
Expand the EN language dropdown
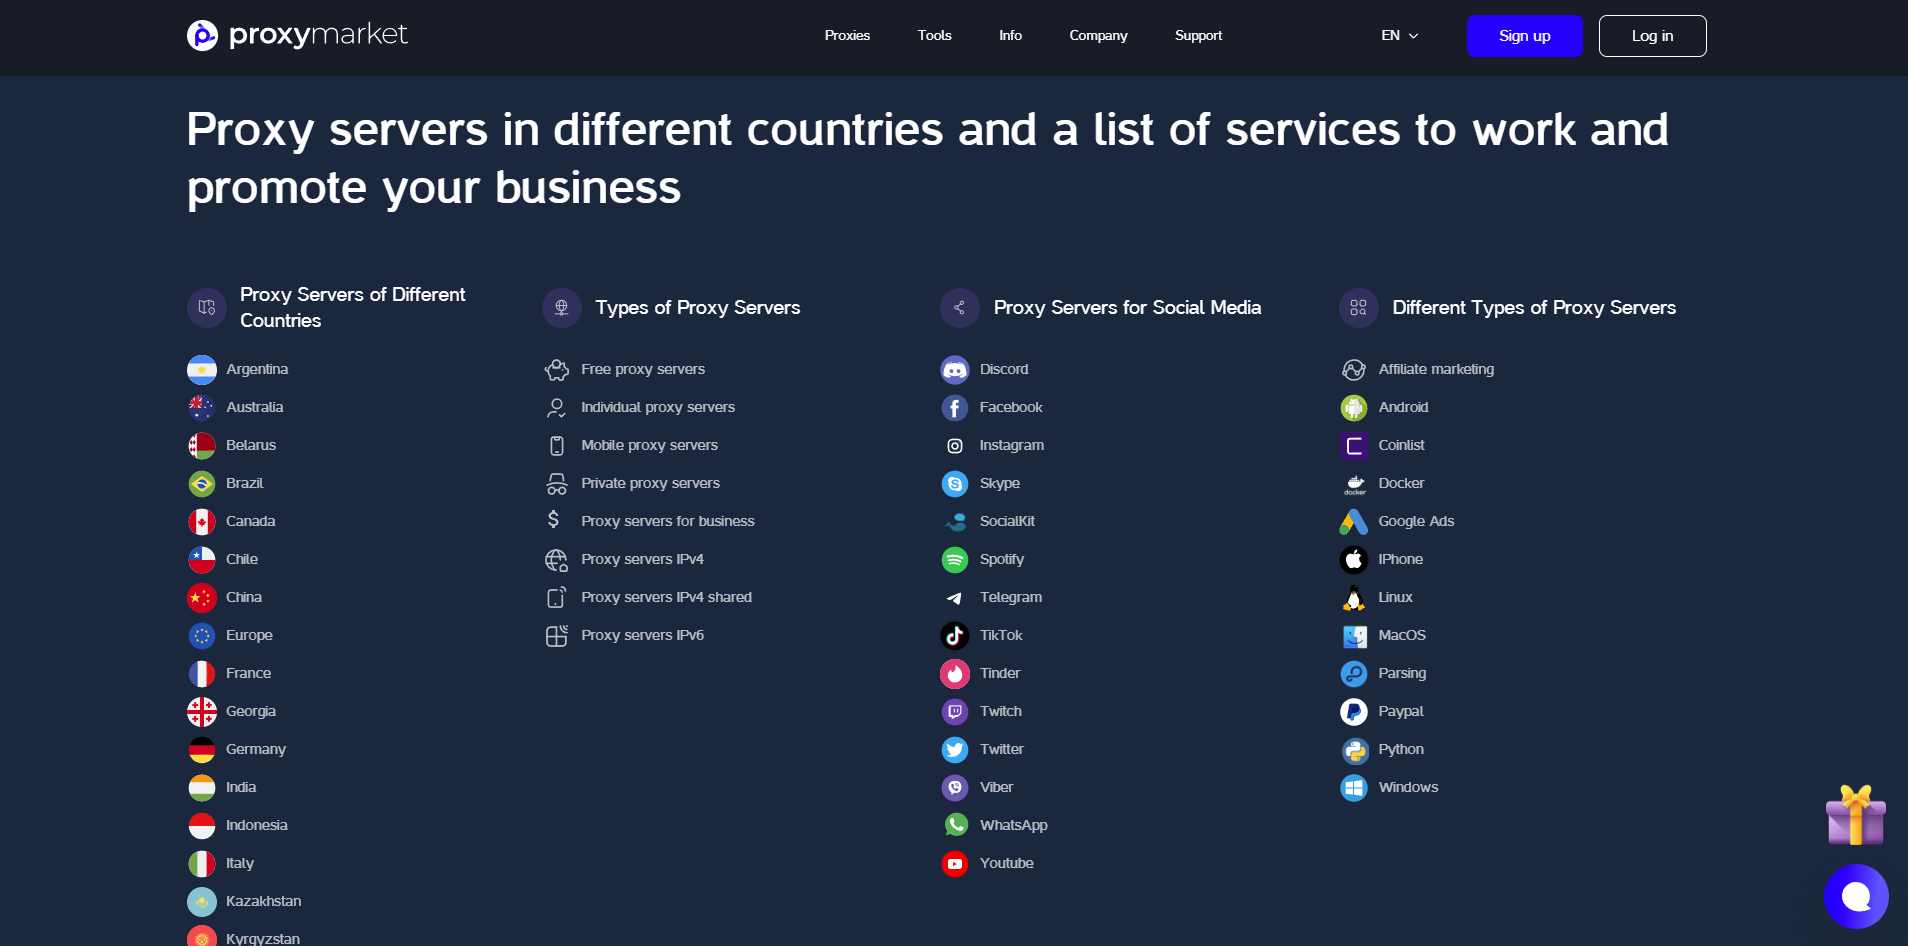(x=1400, y=36)
